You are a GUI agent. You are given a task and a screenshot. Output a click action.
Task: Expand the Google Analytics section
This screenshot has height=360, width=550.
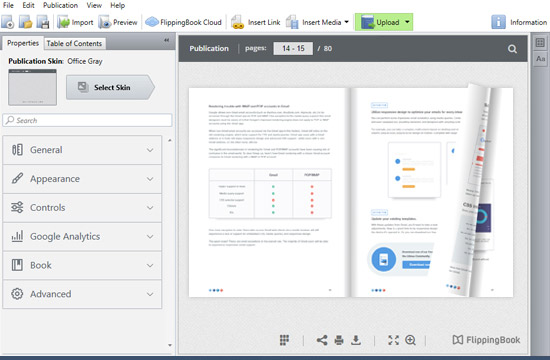tap(82, 236)
